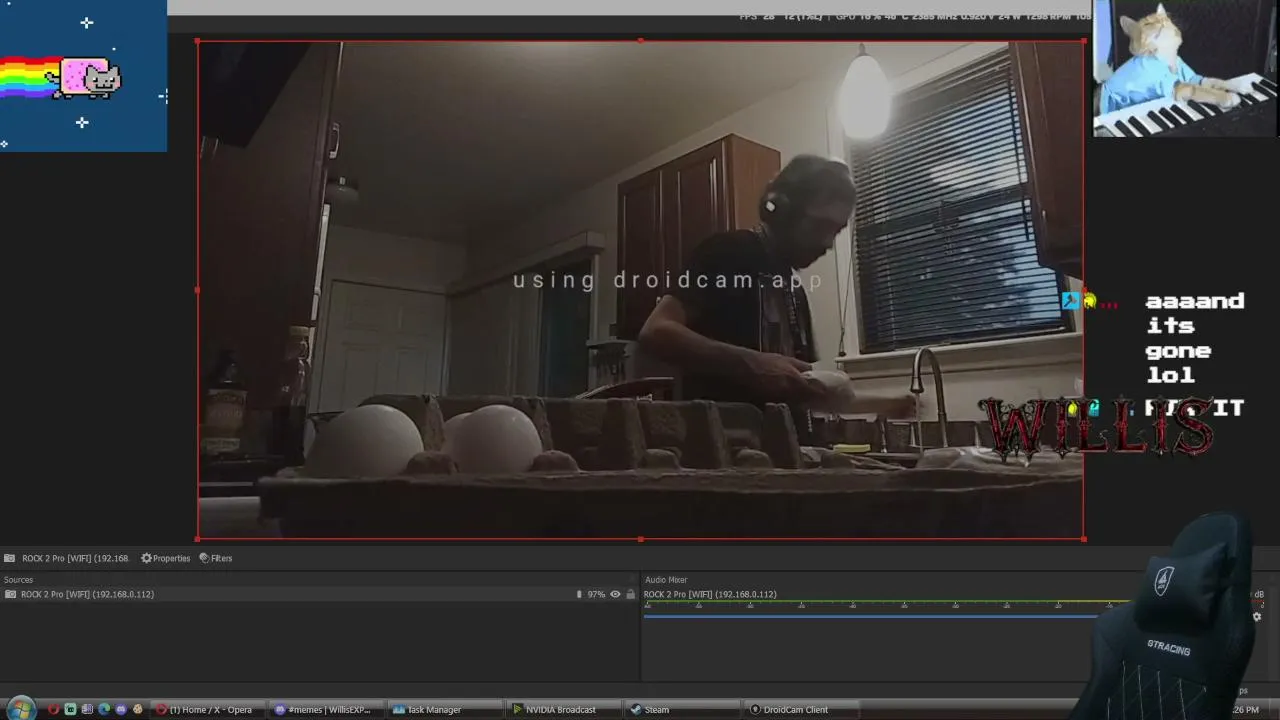
Task: Launch Edge browser from the quick launch icons
Action: [104, 709]
